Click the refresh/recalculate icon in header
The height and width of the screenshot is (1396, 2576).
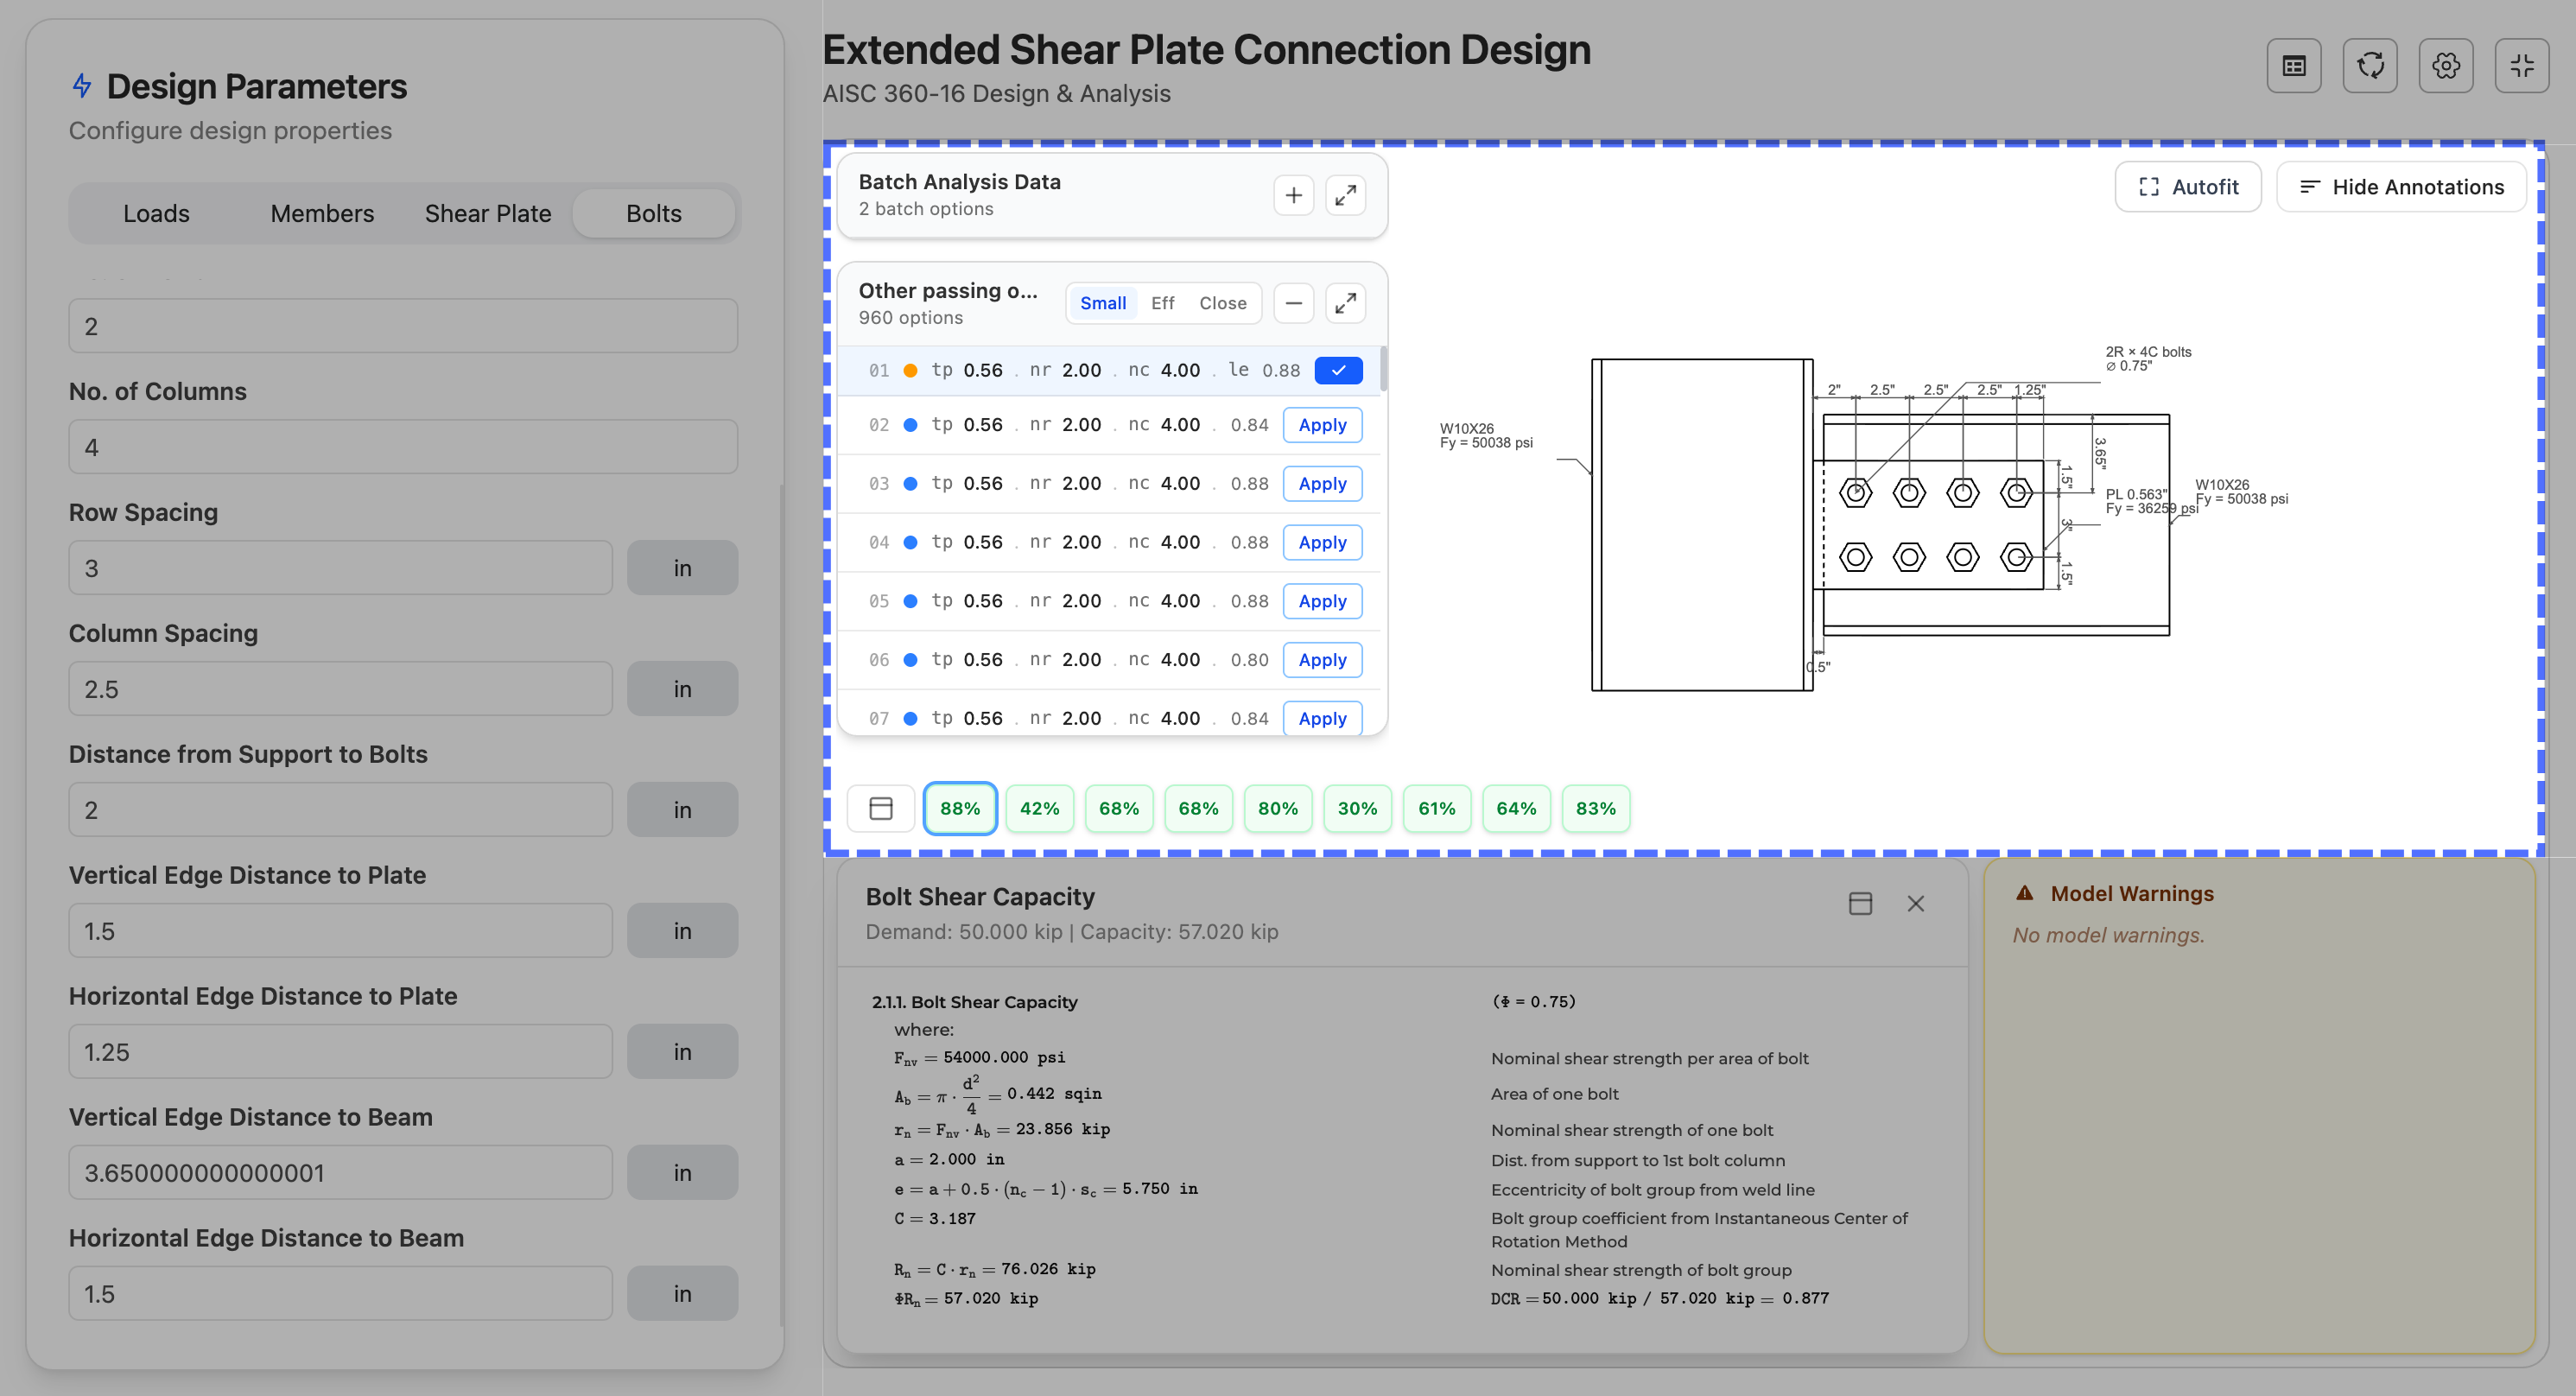[x=2370, y=66]
